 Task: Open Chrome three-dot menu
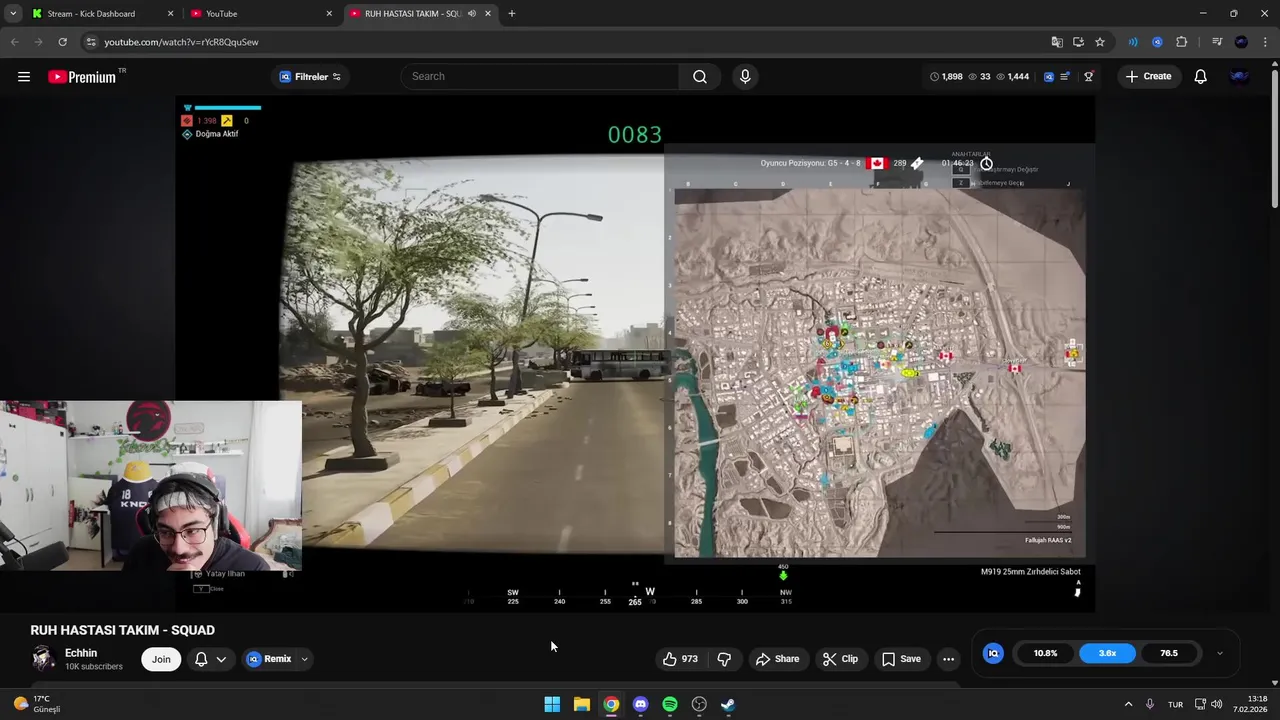click(1265, 42)
